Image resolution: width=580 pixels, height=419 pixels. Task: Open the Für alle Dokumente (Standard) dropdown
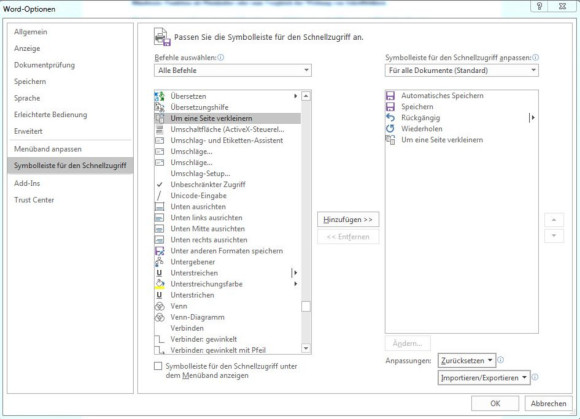[x=462, y=70]
